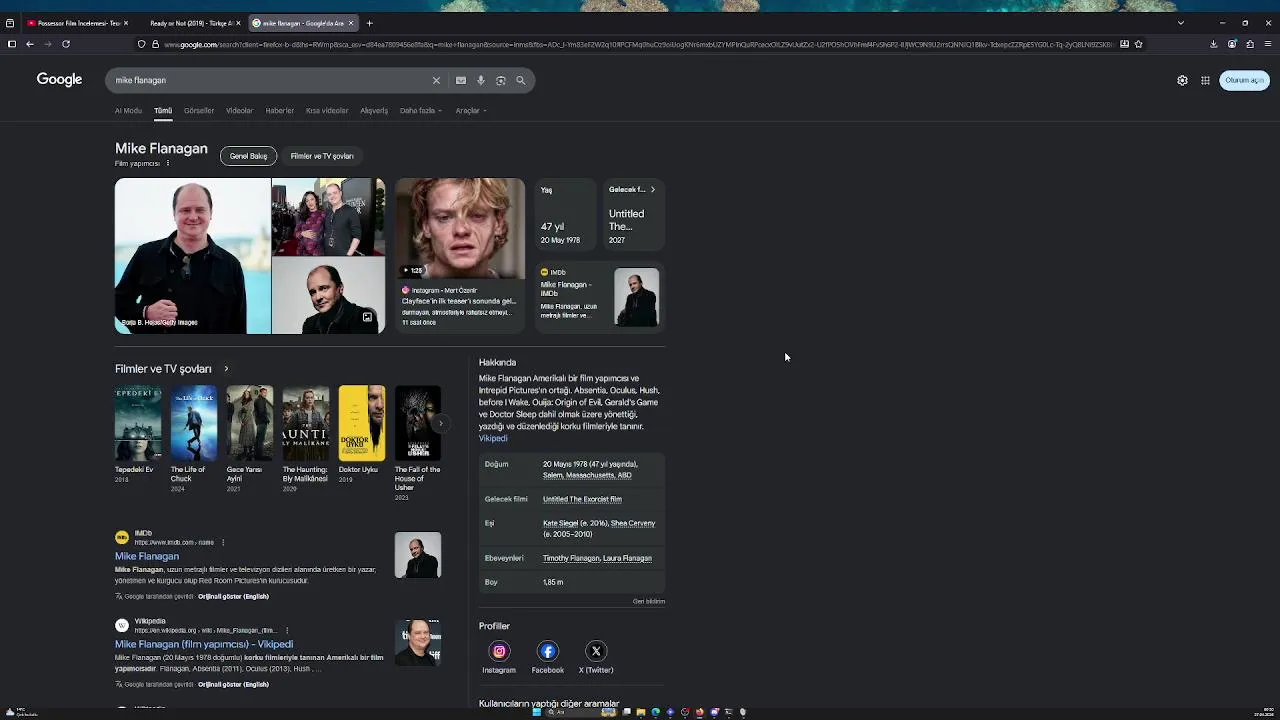1280x720 pixels.
Task: Show the Firefox list all tabs dropdown
Action: (1180, 23)
